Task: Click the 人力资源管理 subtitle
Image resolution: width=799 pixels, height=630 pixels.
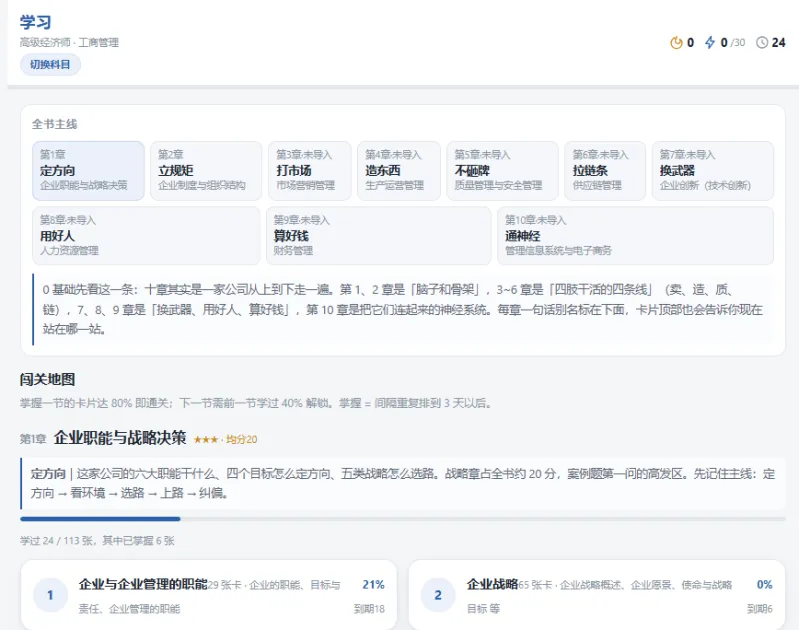Action: [x=69, y=251]
